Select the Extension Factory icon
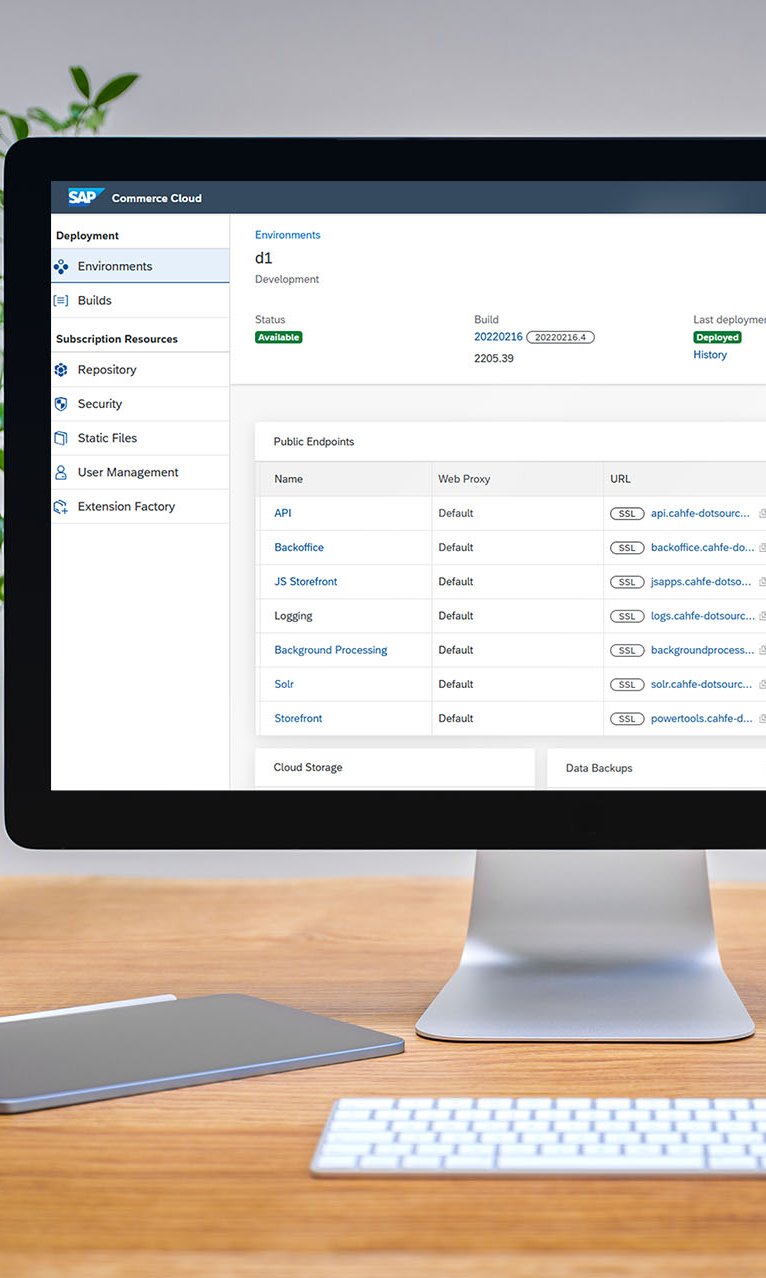Image resolution: width=766 pixels, height=1278 pixels. point(61,507)
